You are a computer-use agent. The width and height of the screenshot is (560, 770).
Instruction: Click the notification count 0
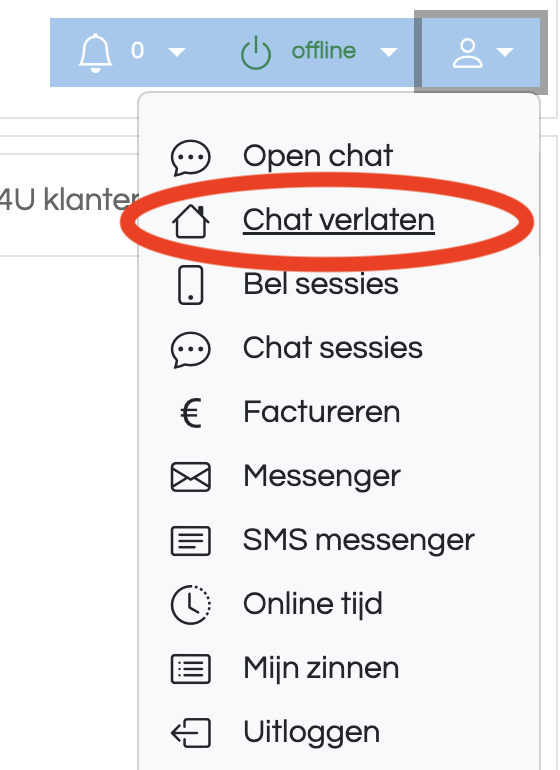tap(138, 51)
